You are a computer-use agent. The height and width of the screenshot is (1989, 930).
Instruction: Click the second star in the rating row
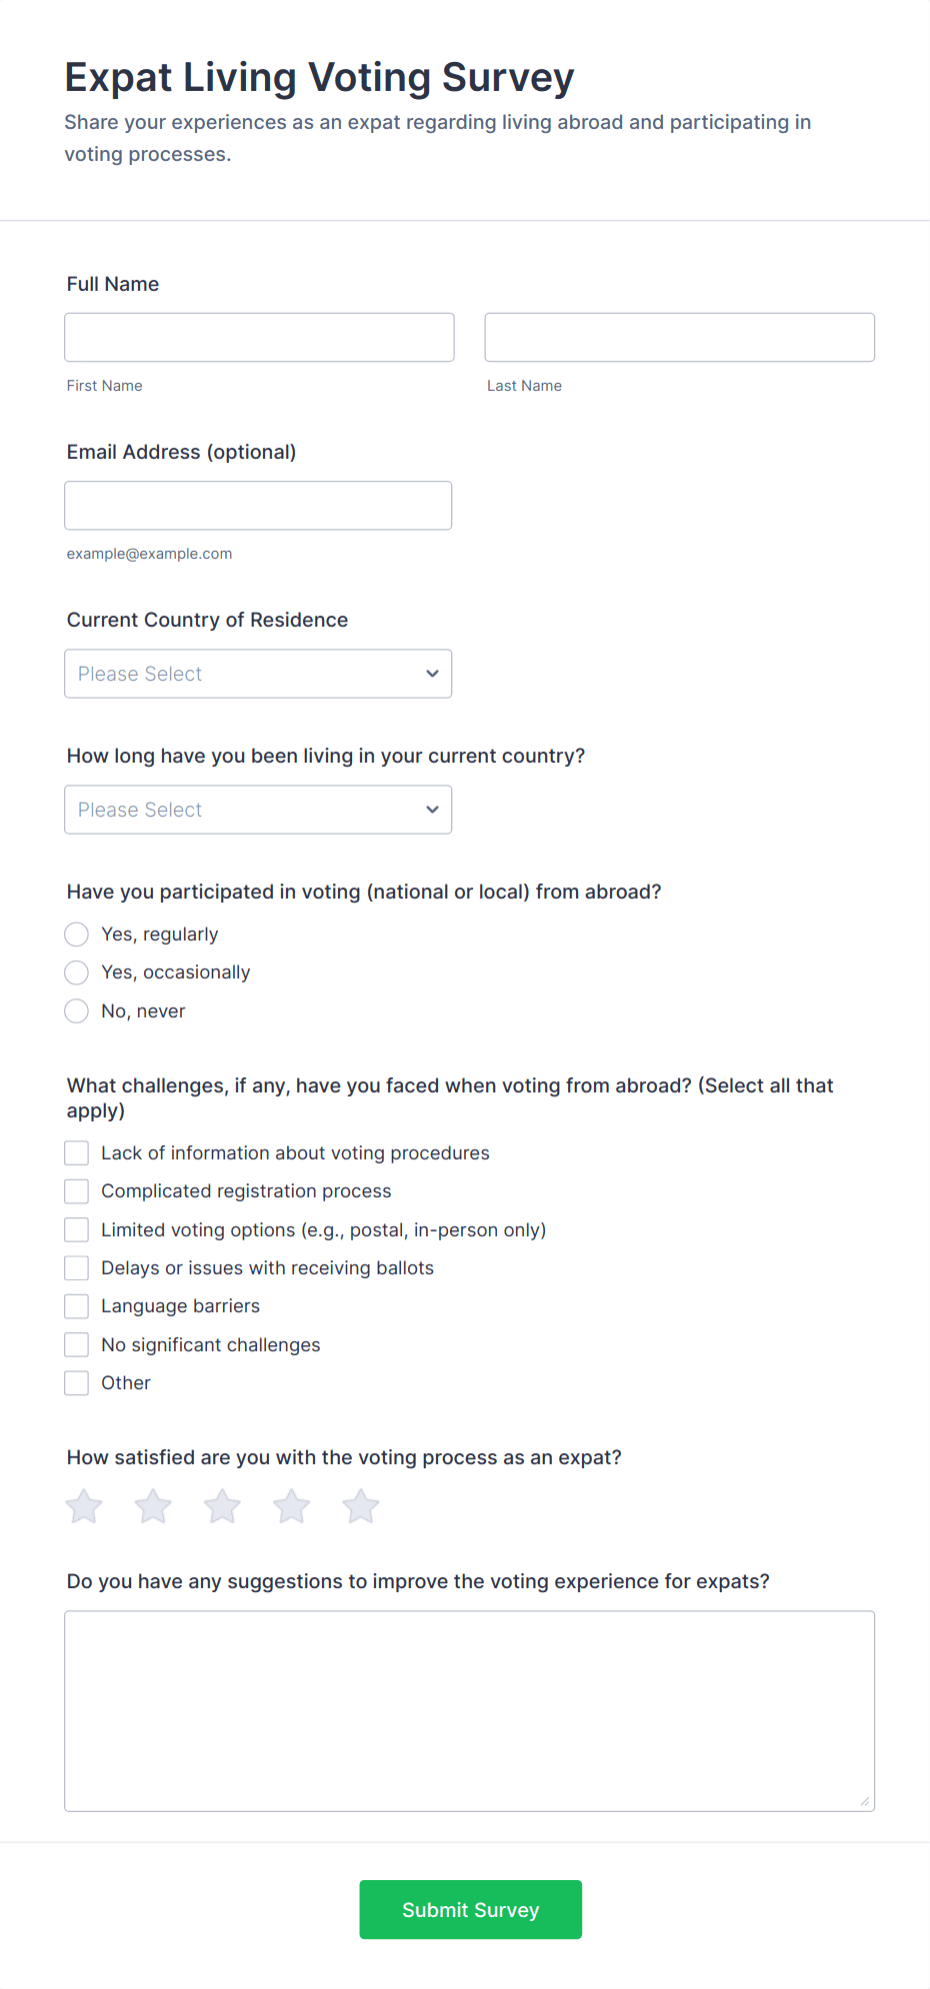point(153,1506)
